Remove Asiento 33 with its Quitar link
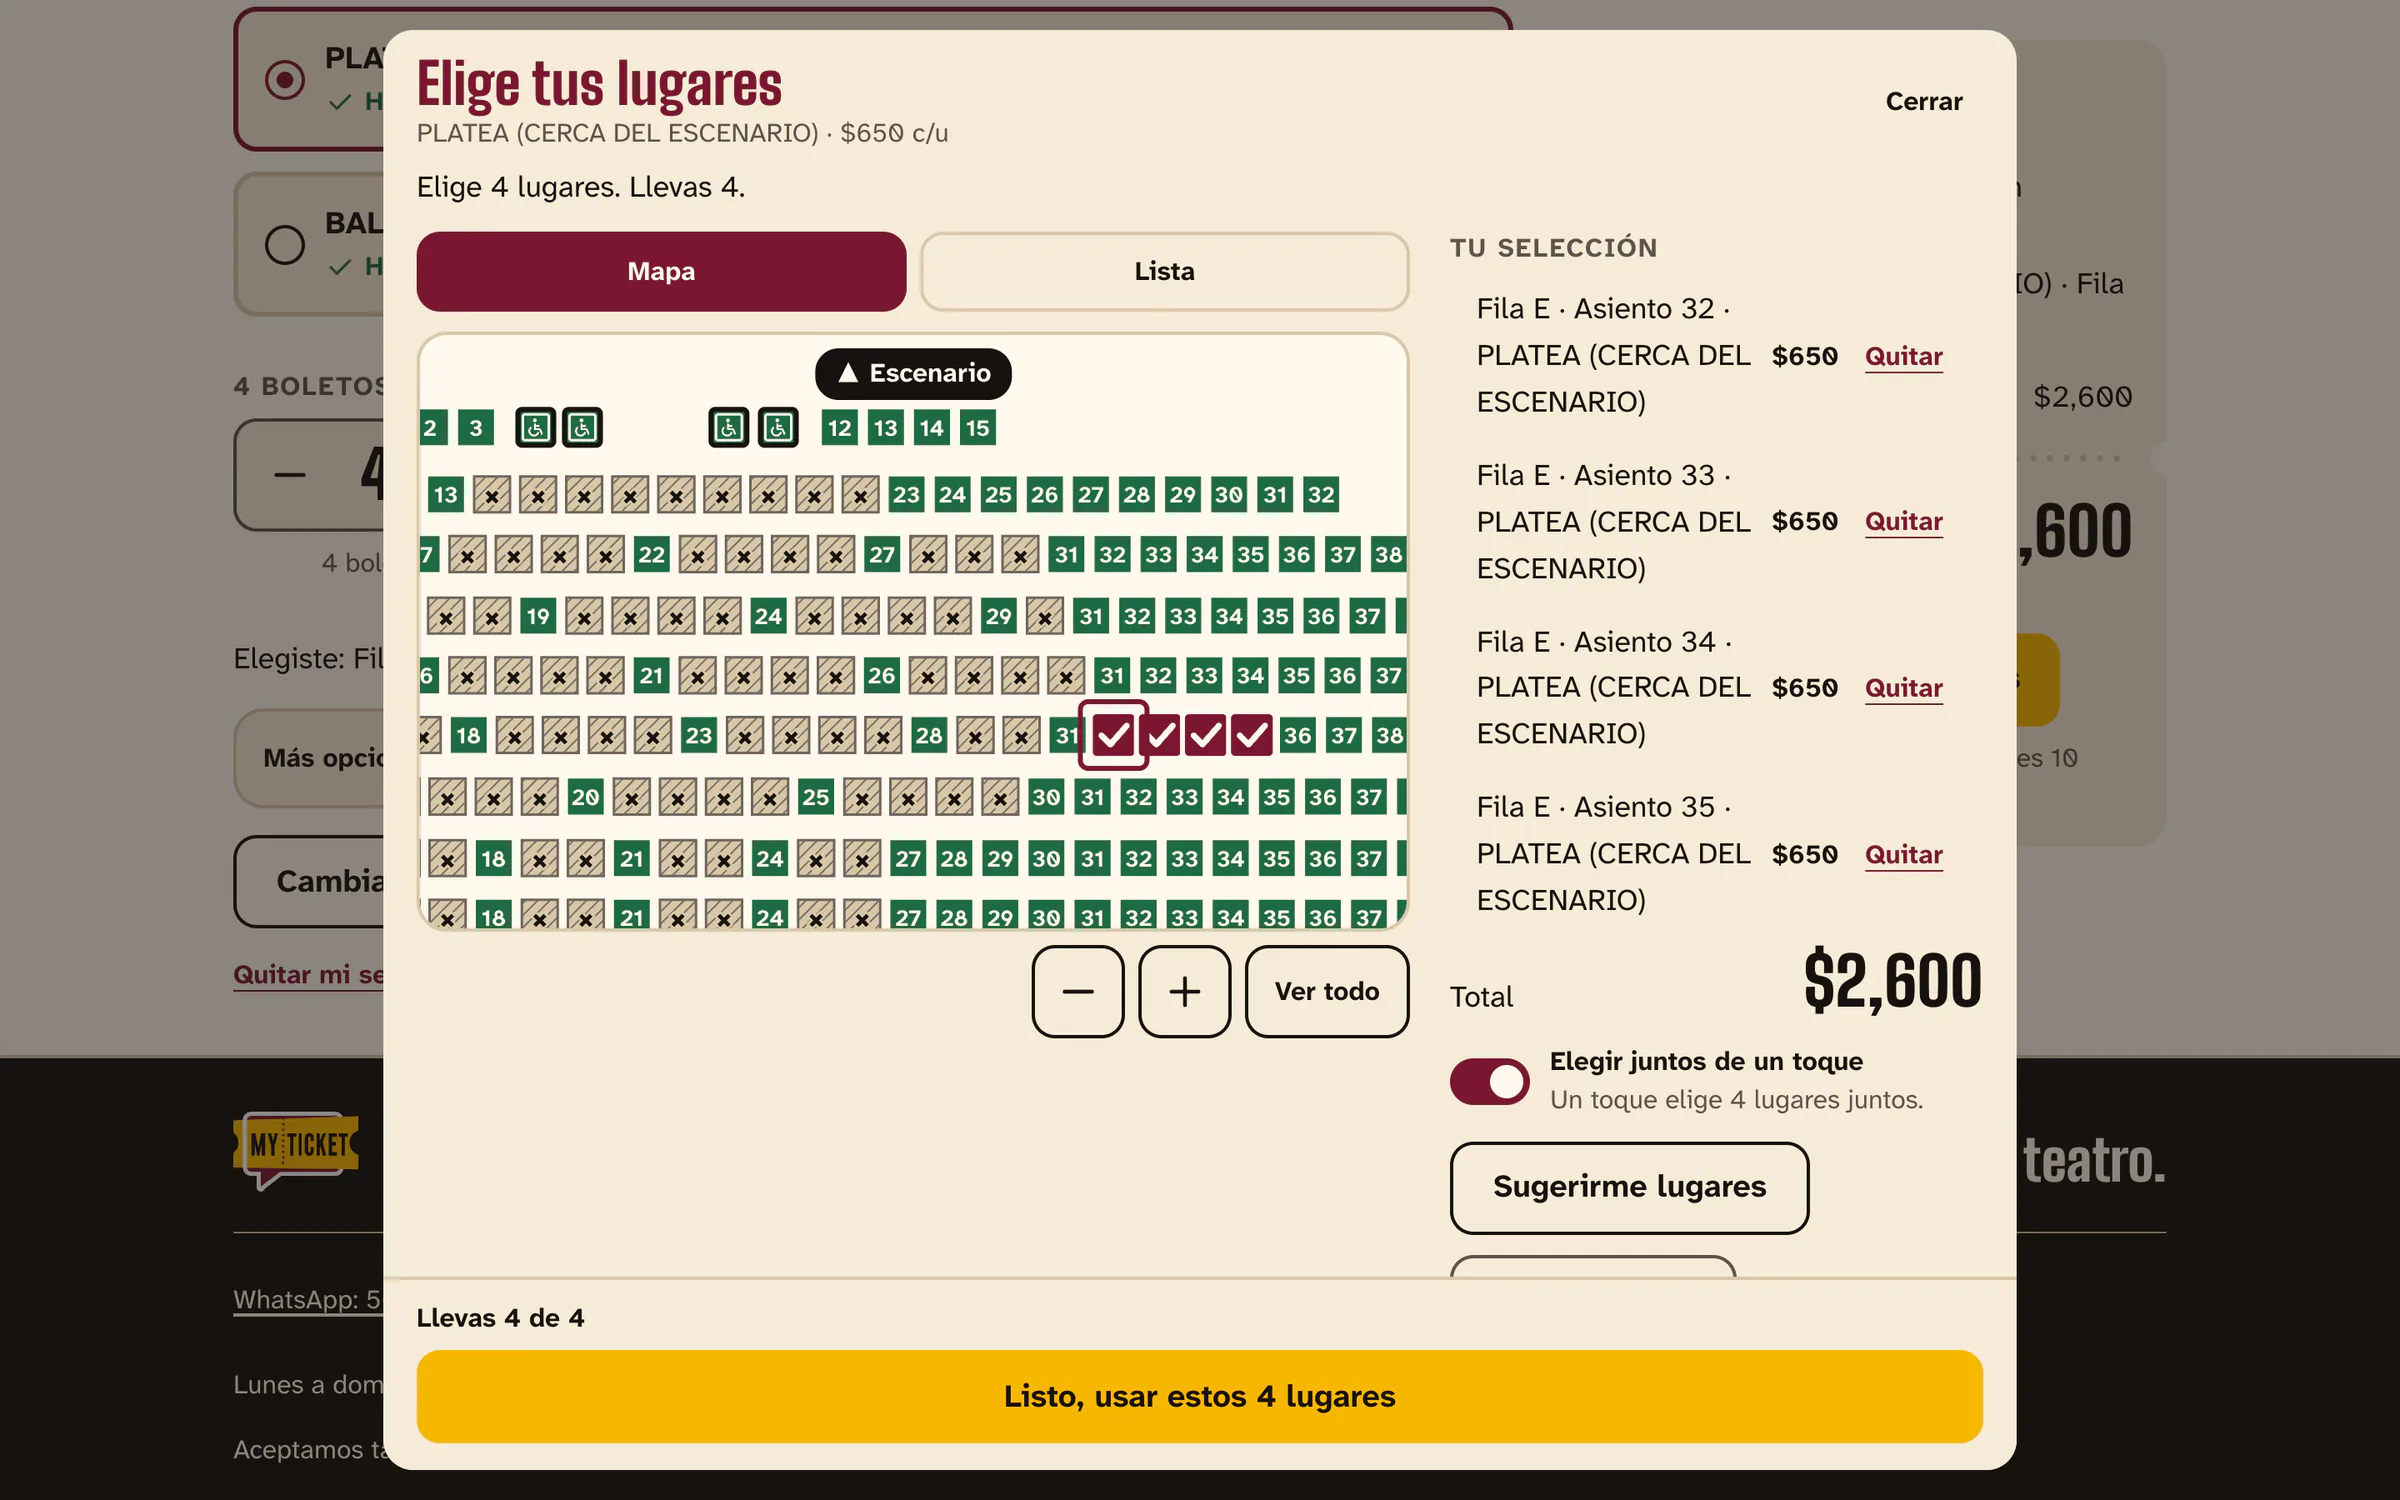This screenshot has width=2400, height=1500. coord(1903,521)
